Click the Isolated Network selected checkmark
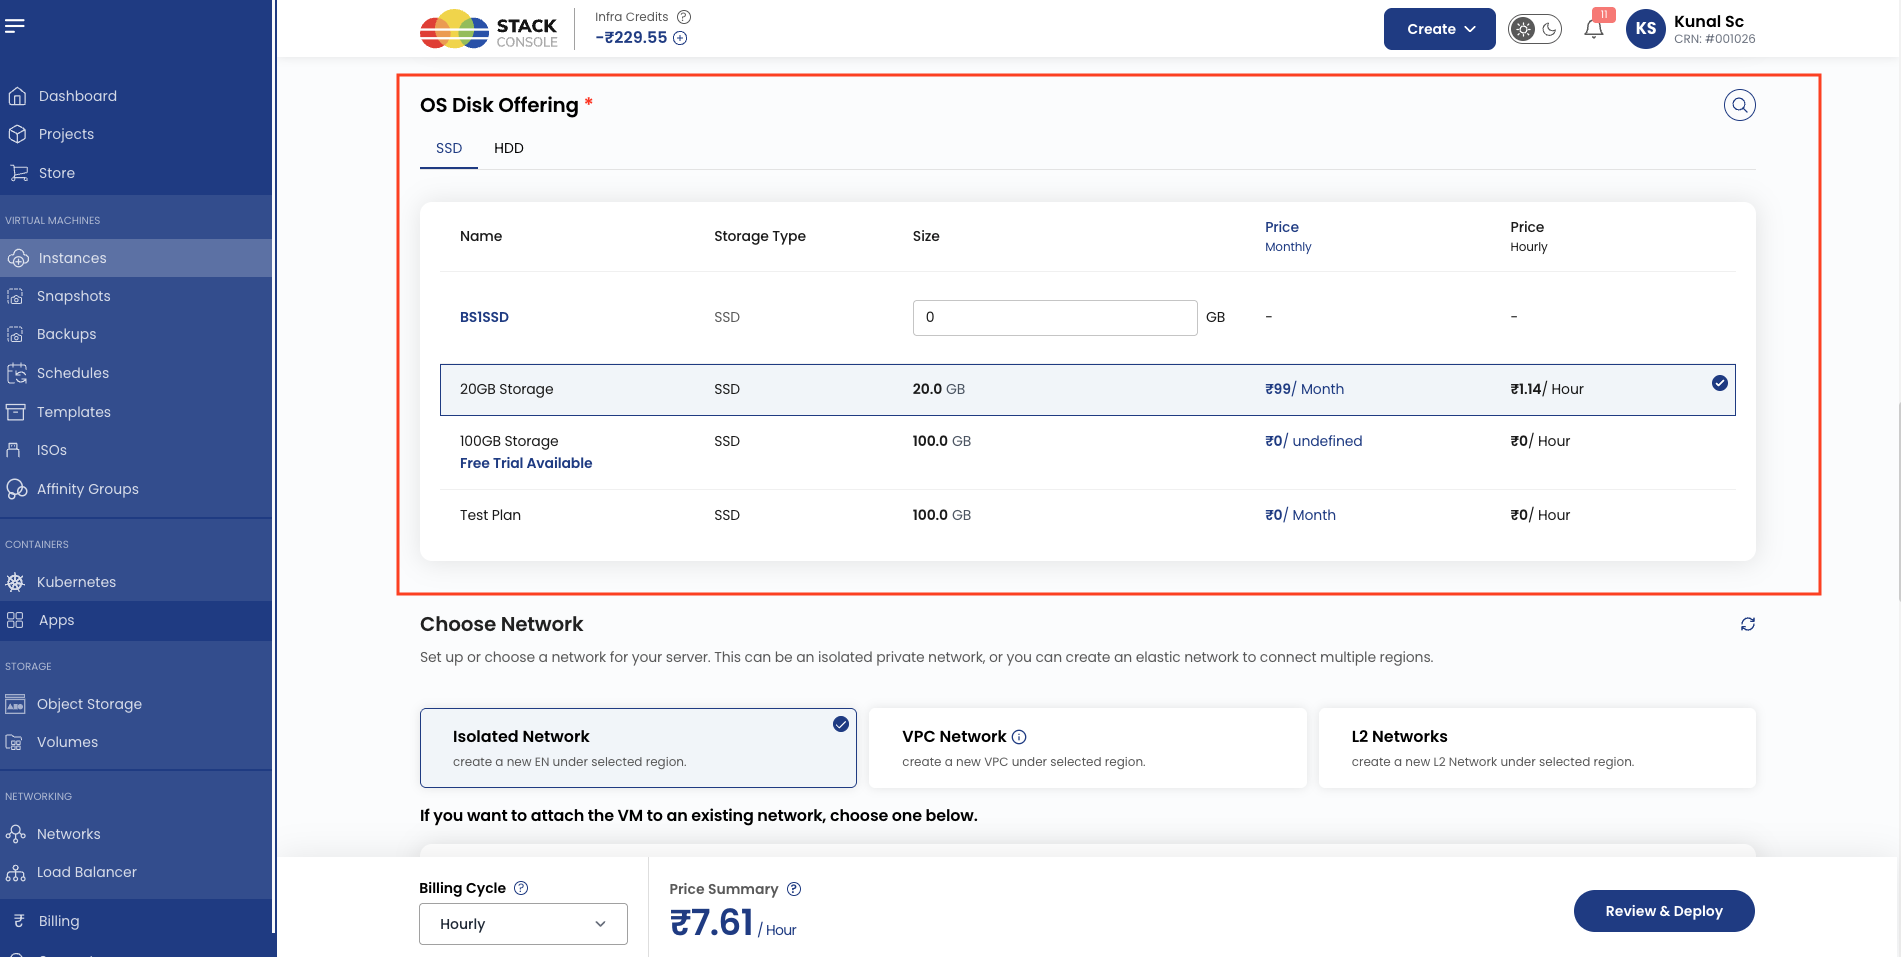 tap(841, 724)
